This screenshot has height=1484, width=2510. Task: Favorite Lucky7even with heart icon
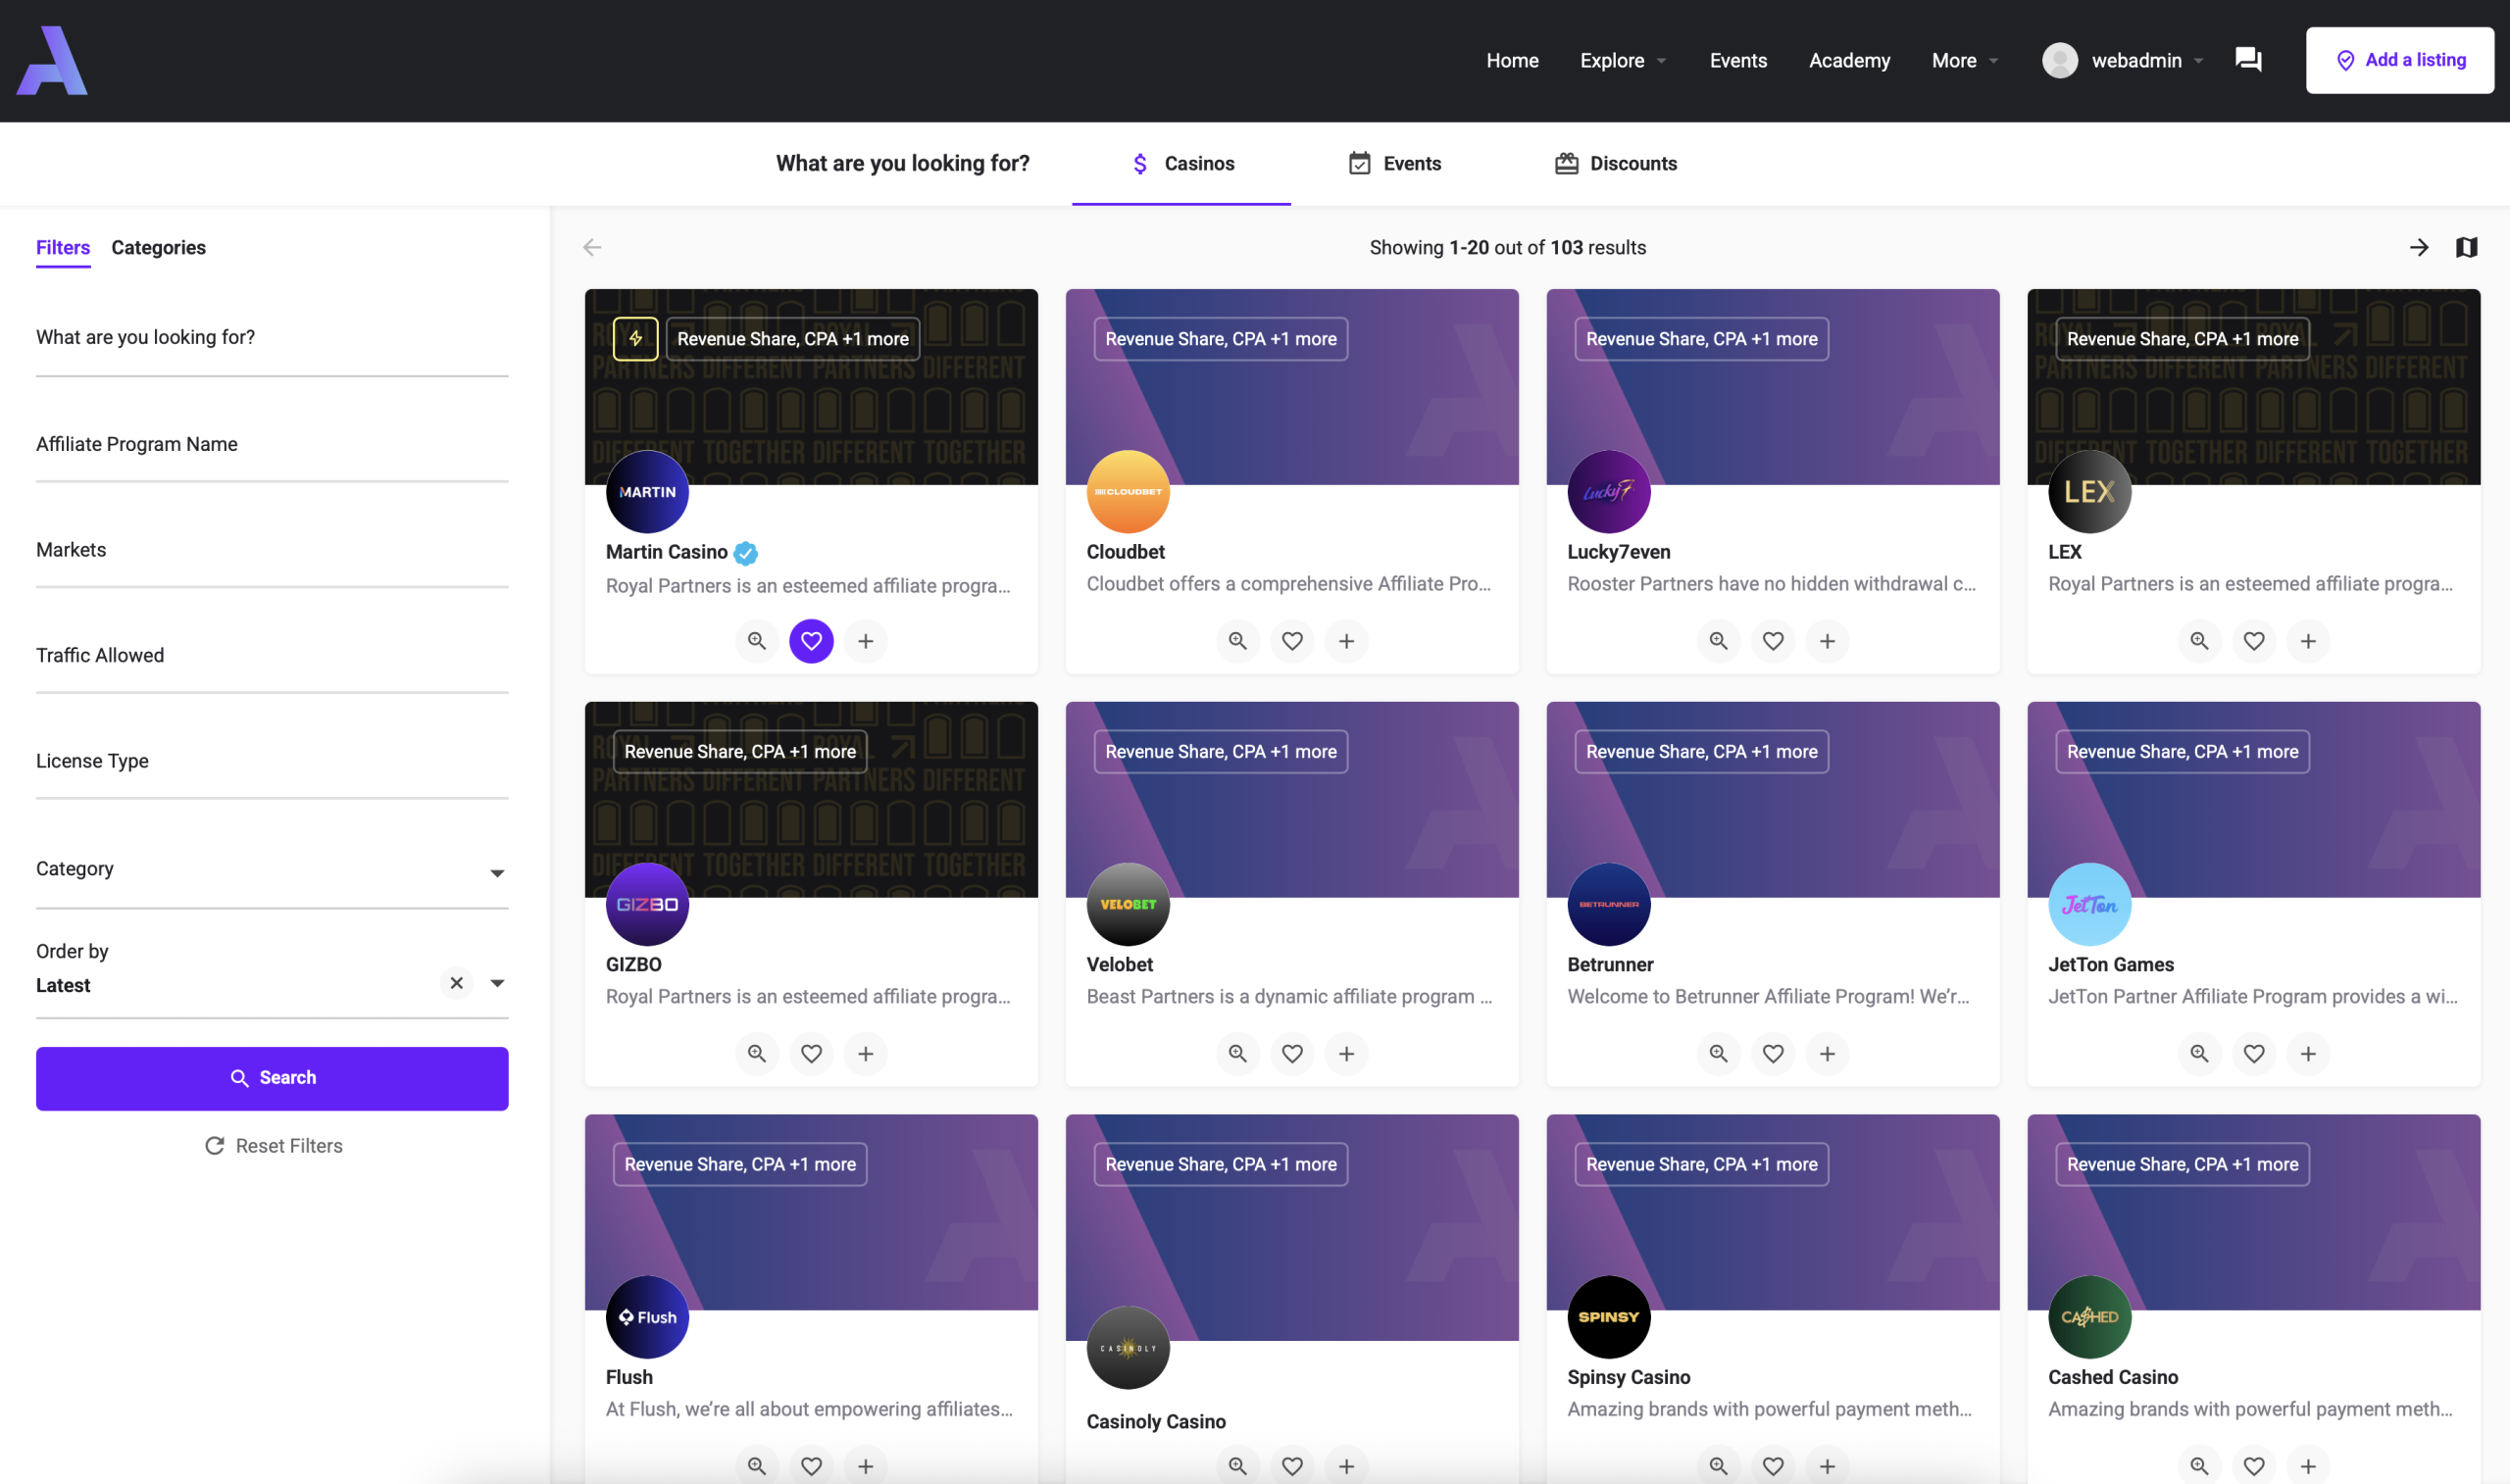coord(1774,641)
